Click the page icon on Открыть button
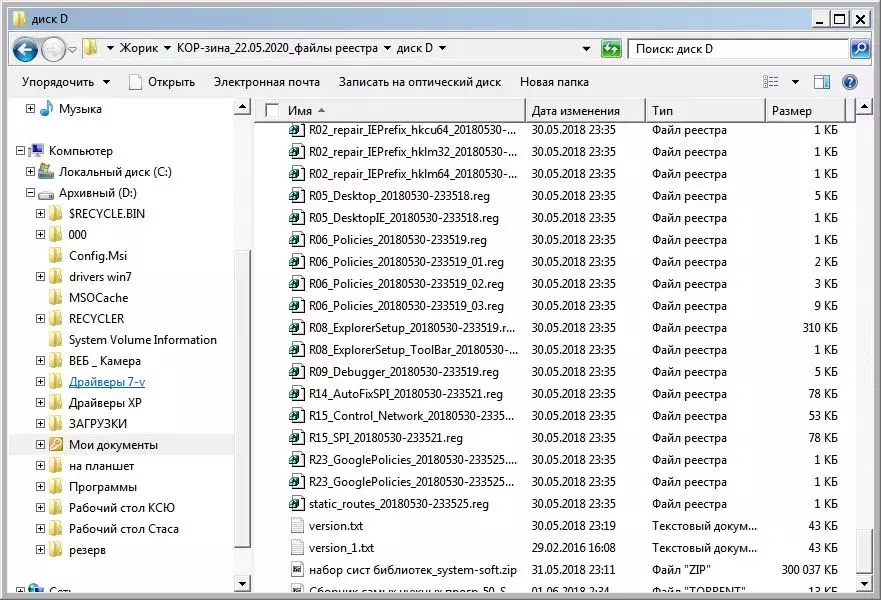Image resolution: width=881 pixels, height=600 pixels. click(135, 82)
